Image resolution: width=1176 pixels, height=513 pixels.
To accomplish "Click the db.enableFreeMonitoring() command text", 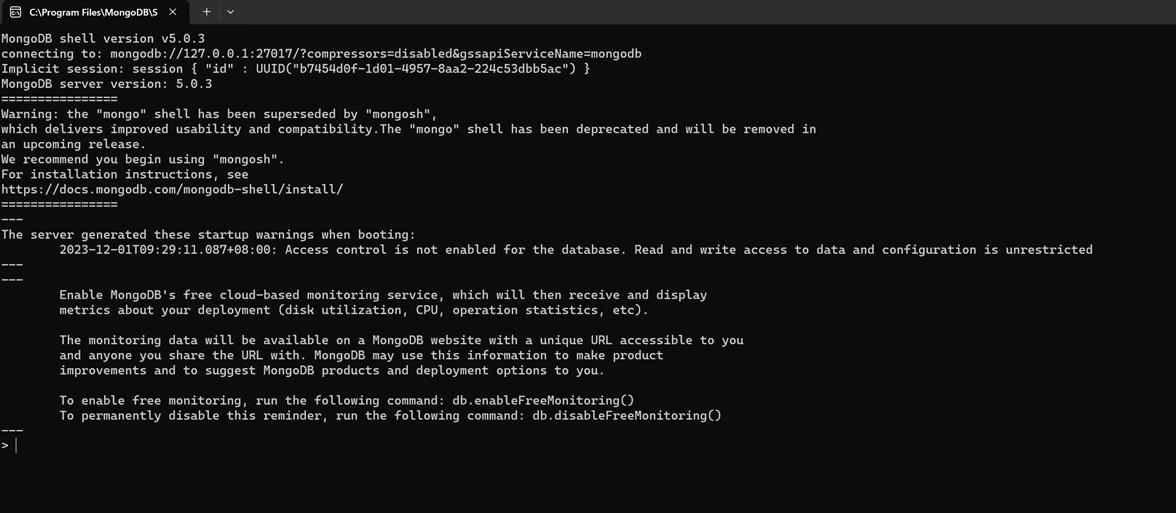I will (543, 400).
